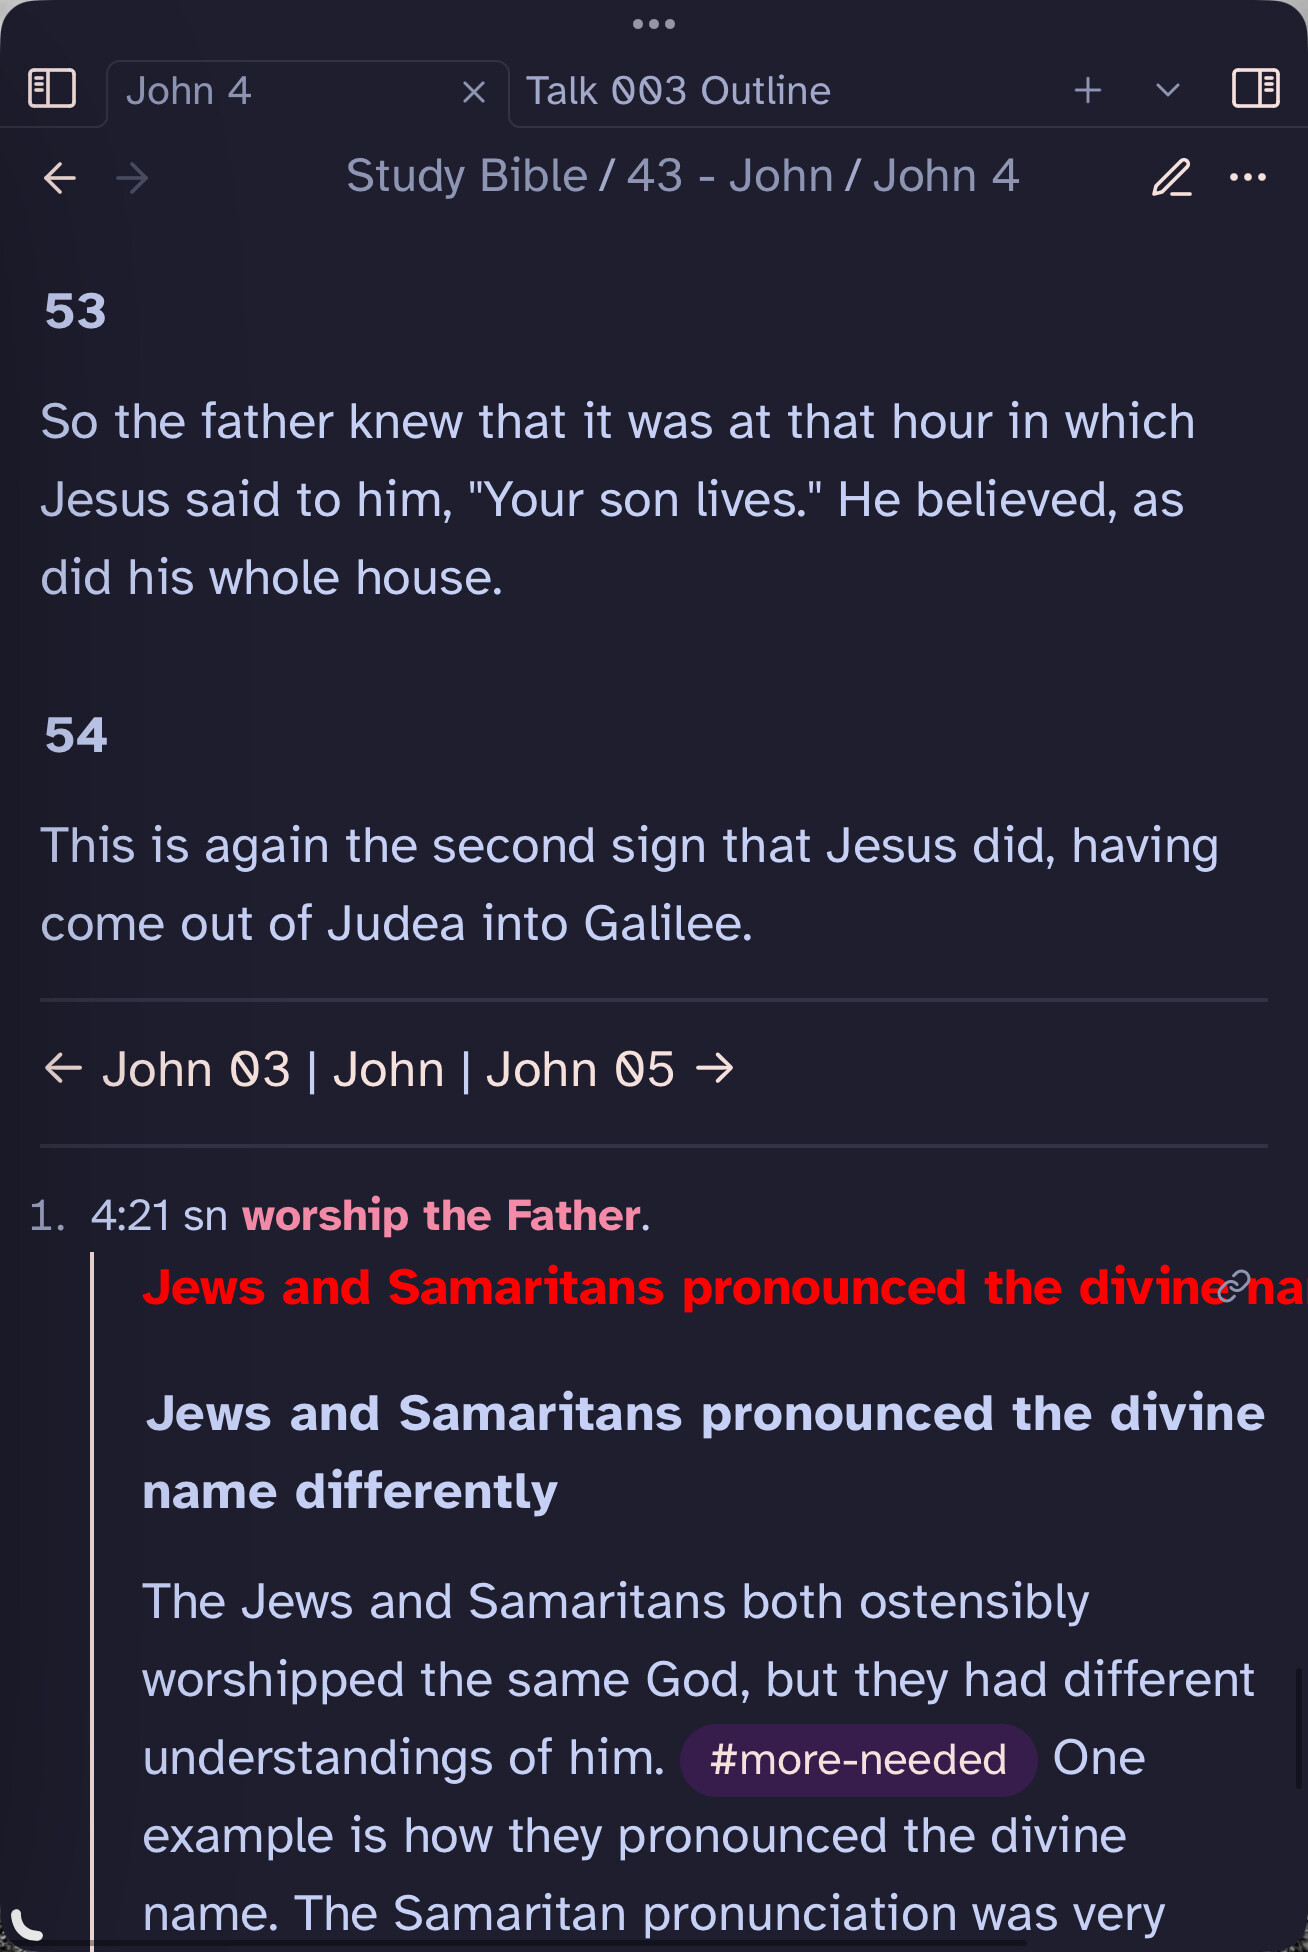The width and height of the screenshot is (1308, 1952).
Task: Switch to Talk 003 Outline tab
Action: click(678, 91)
